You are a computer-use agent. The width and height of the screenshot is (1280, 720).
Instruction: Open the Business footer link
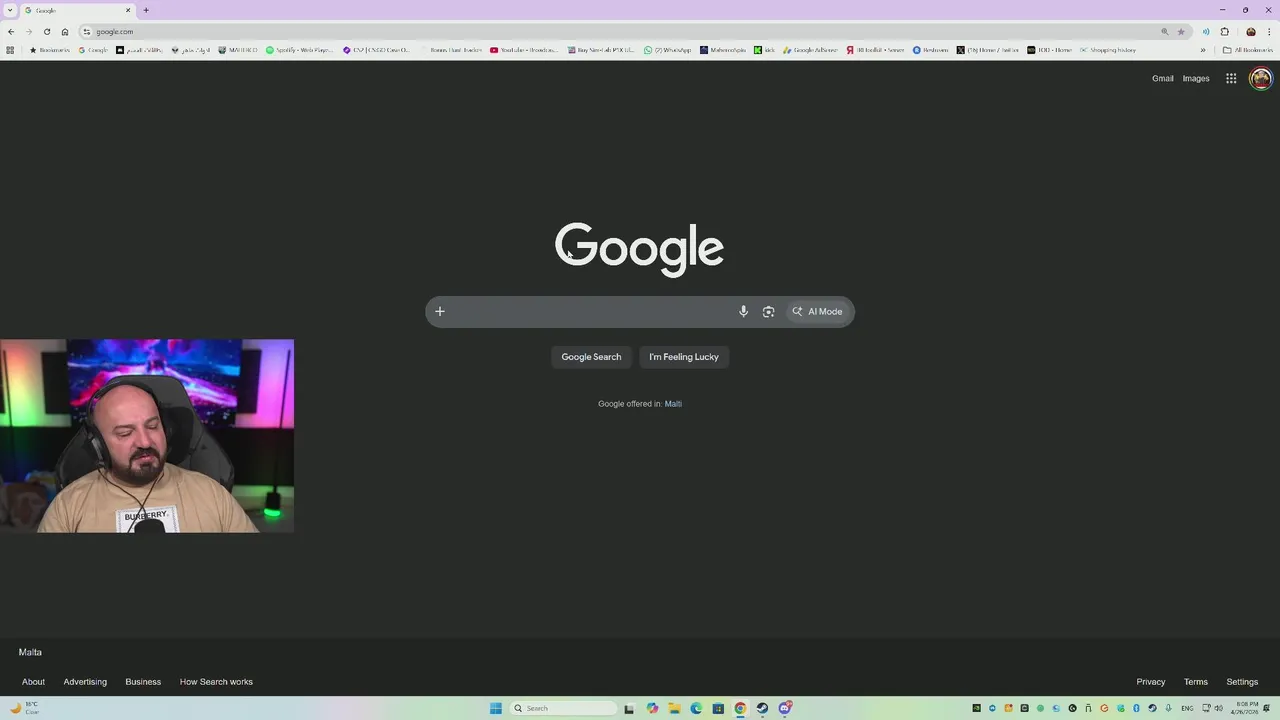coord(143,682)
